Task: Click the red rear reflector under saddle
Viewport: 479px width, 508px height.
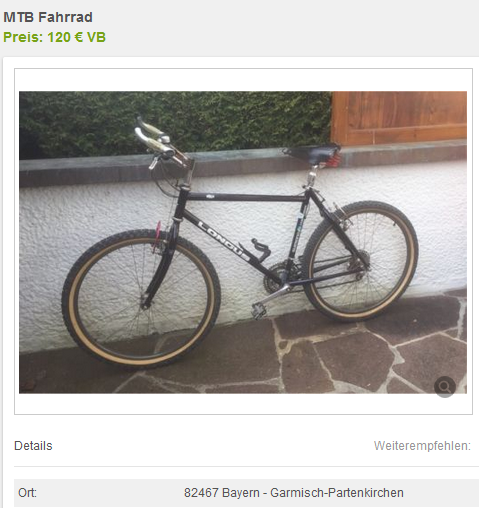Action: tap(334, 158)
